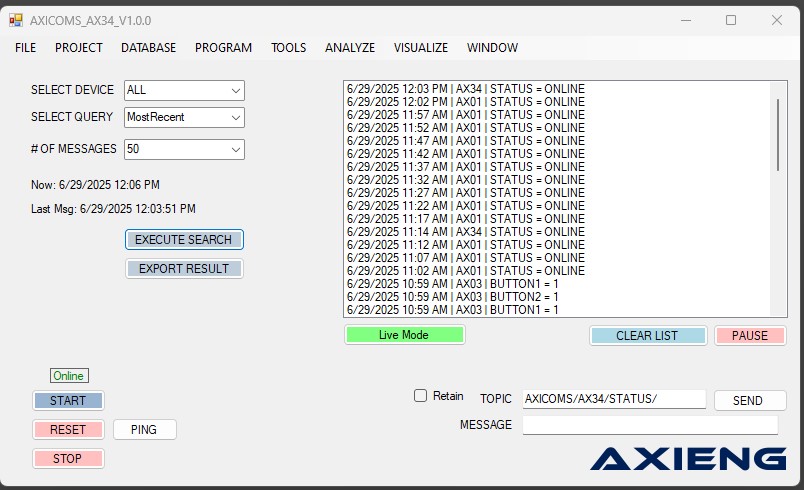Select the 11:52 AM AX01 STATUS entry

point(558,128)
